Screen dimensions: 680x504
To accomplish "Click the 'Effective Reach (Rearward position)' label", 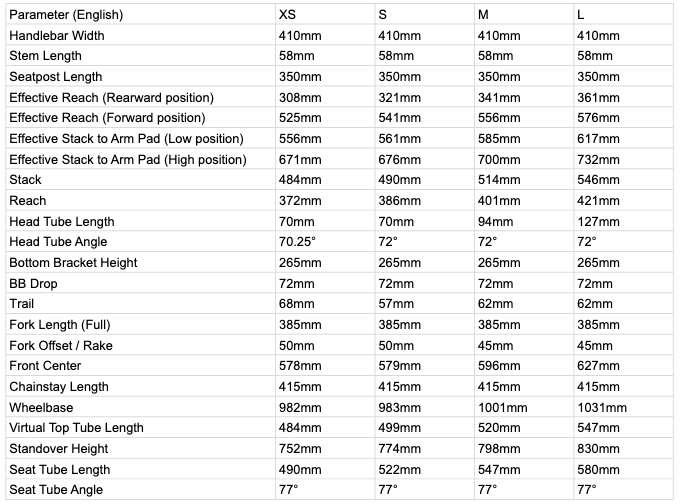I will 111,97.
